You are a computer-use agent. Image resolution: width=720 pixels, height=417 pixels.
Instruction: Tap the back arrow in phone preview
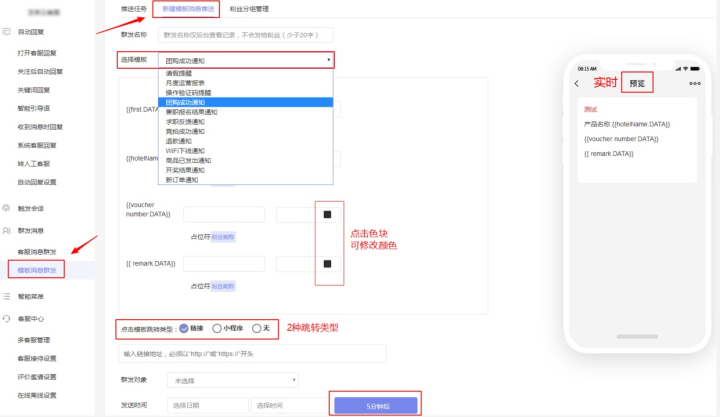[x=577, y=83]
